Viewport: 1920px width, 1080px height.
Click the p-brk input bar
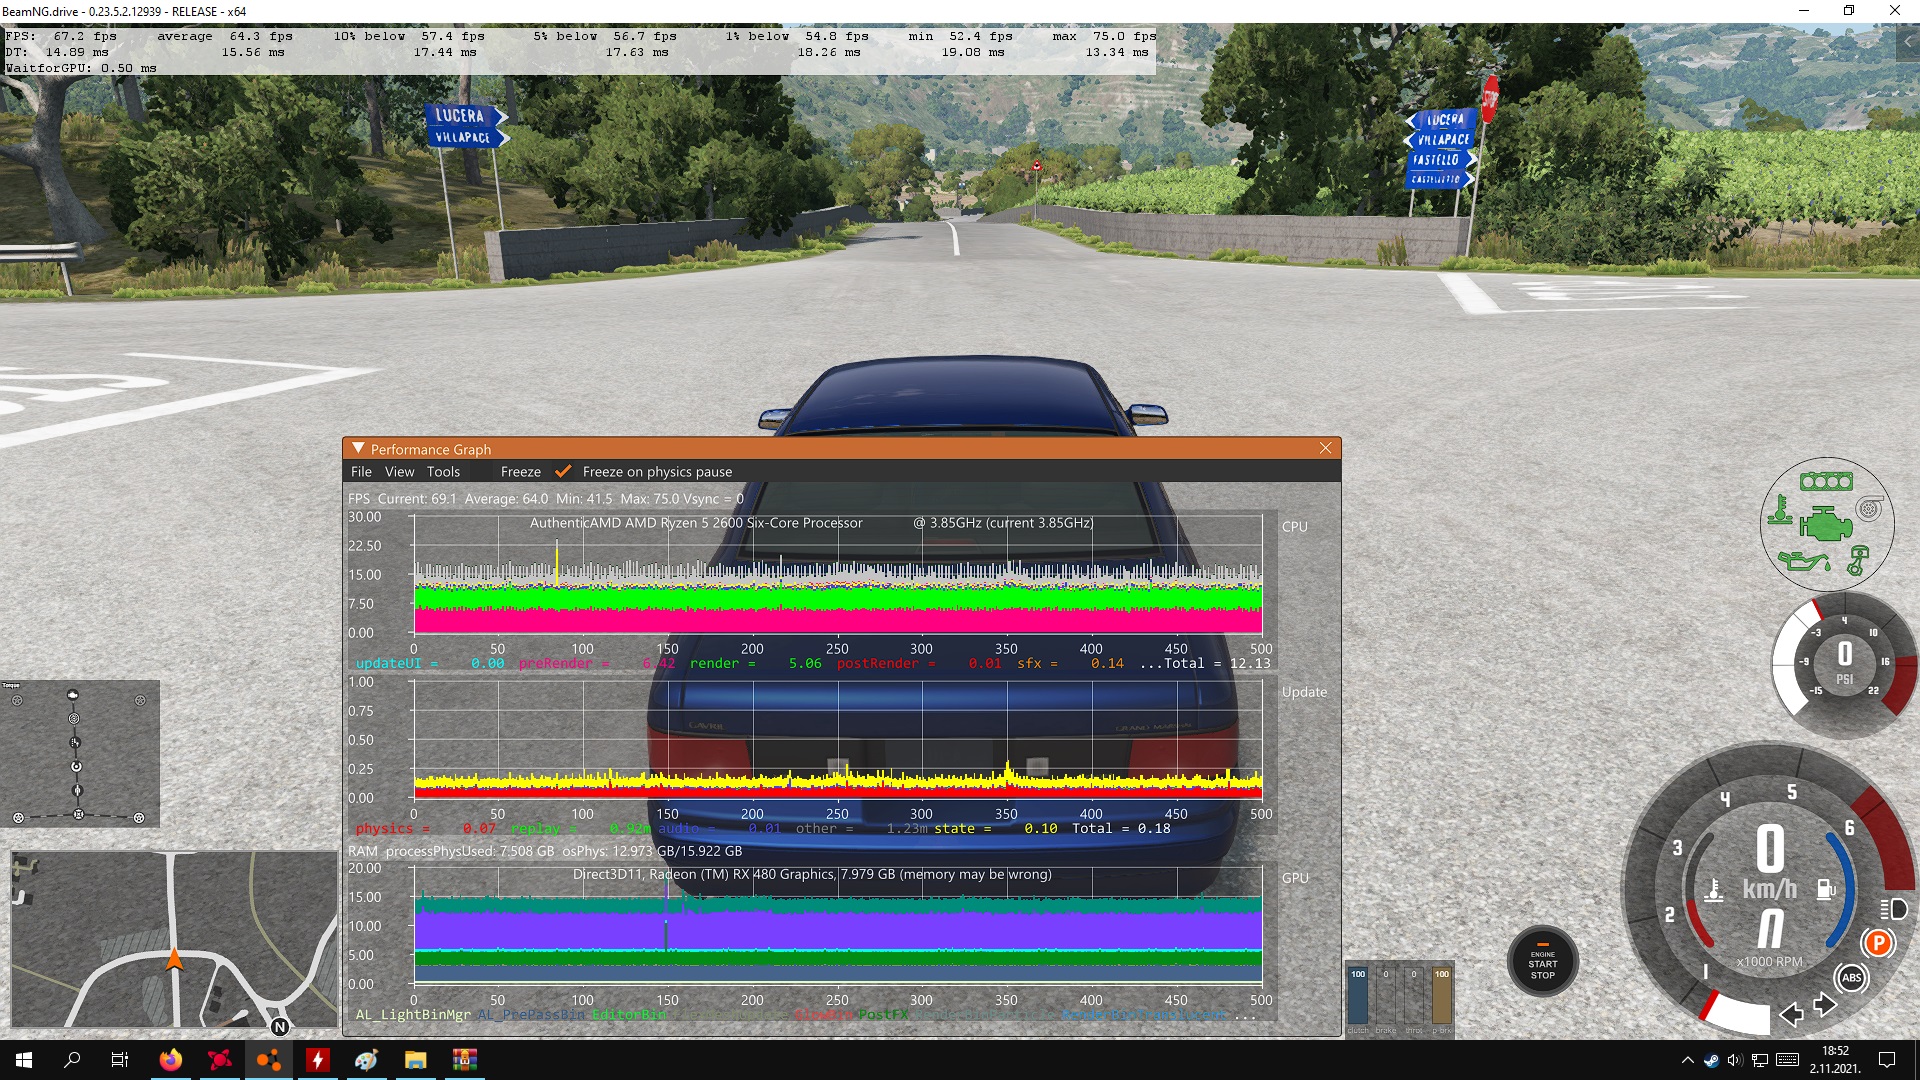point(1441,995)
